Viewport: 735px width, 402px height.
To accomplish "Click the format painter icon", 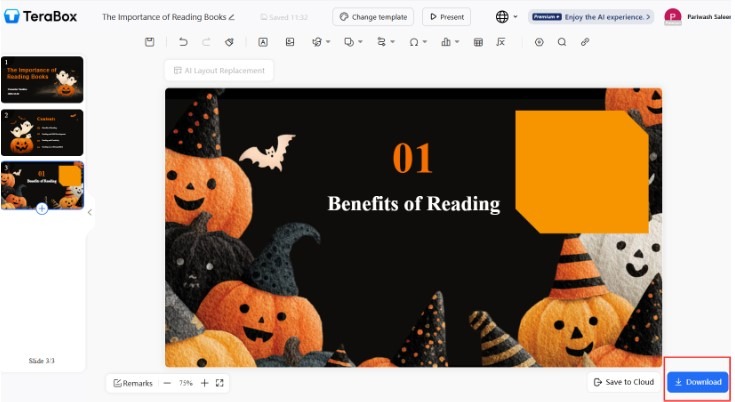I will (x=229, y=42).
